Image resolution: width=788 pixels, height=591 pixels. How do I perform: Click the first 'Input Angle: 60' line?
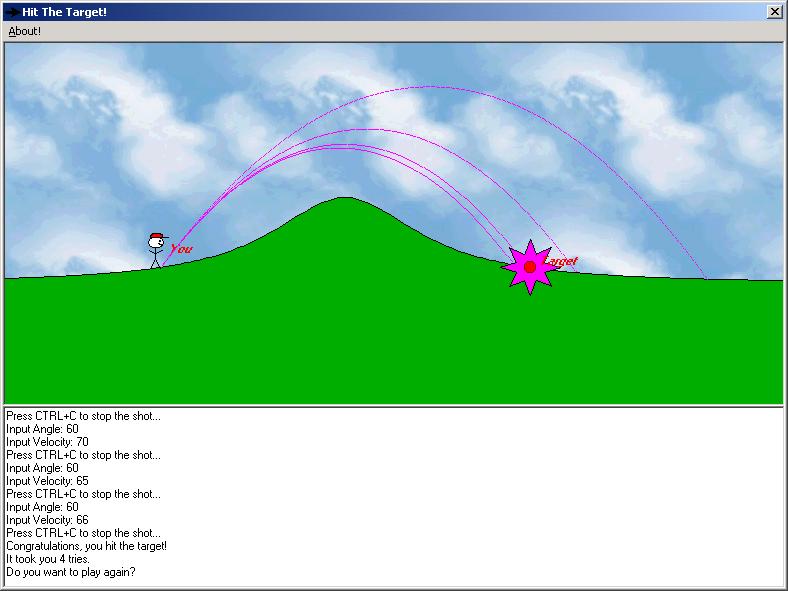pyautogui.click(x=42, y=429)
